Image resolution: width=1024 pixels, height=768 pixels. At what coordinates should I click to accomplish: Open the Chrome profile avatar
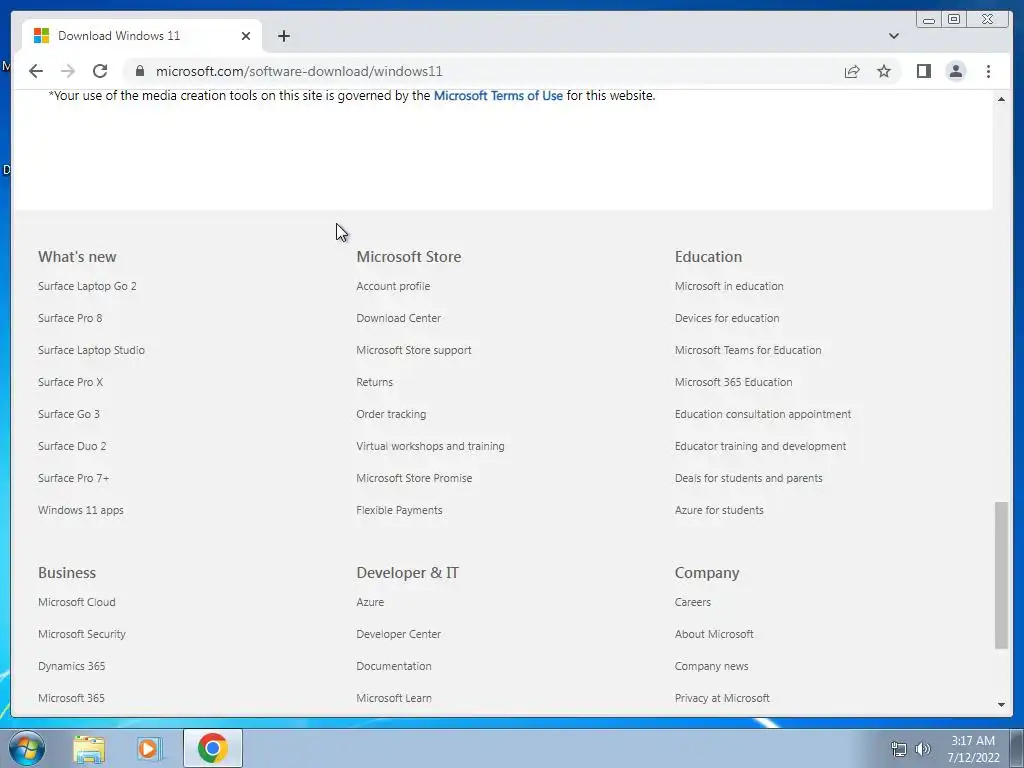955,71
